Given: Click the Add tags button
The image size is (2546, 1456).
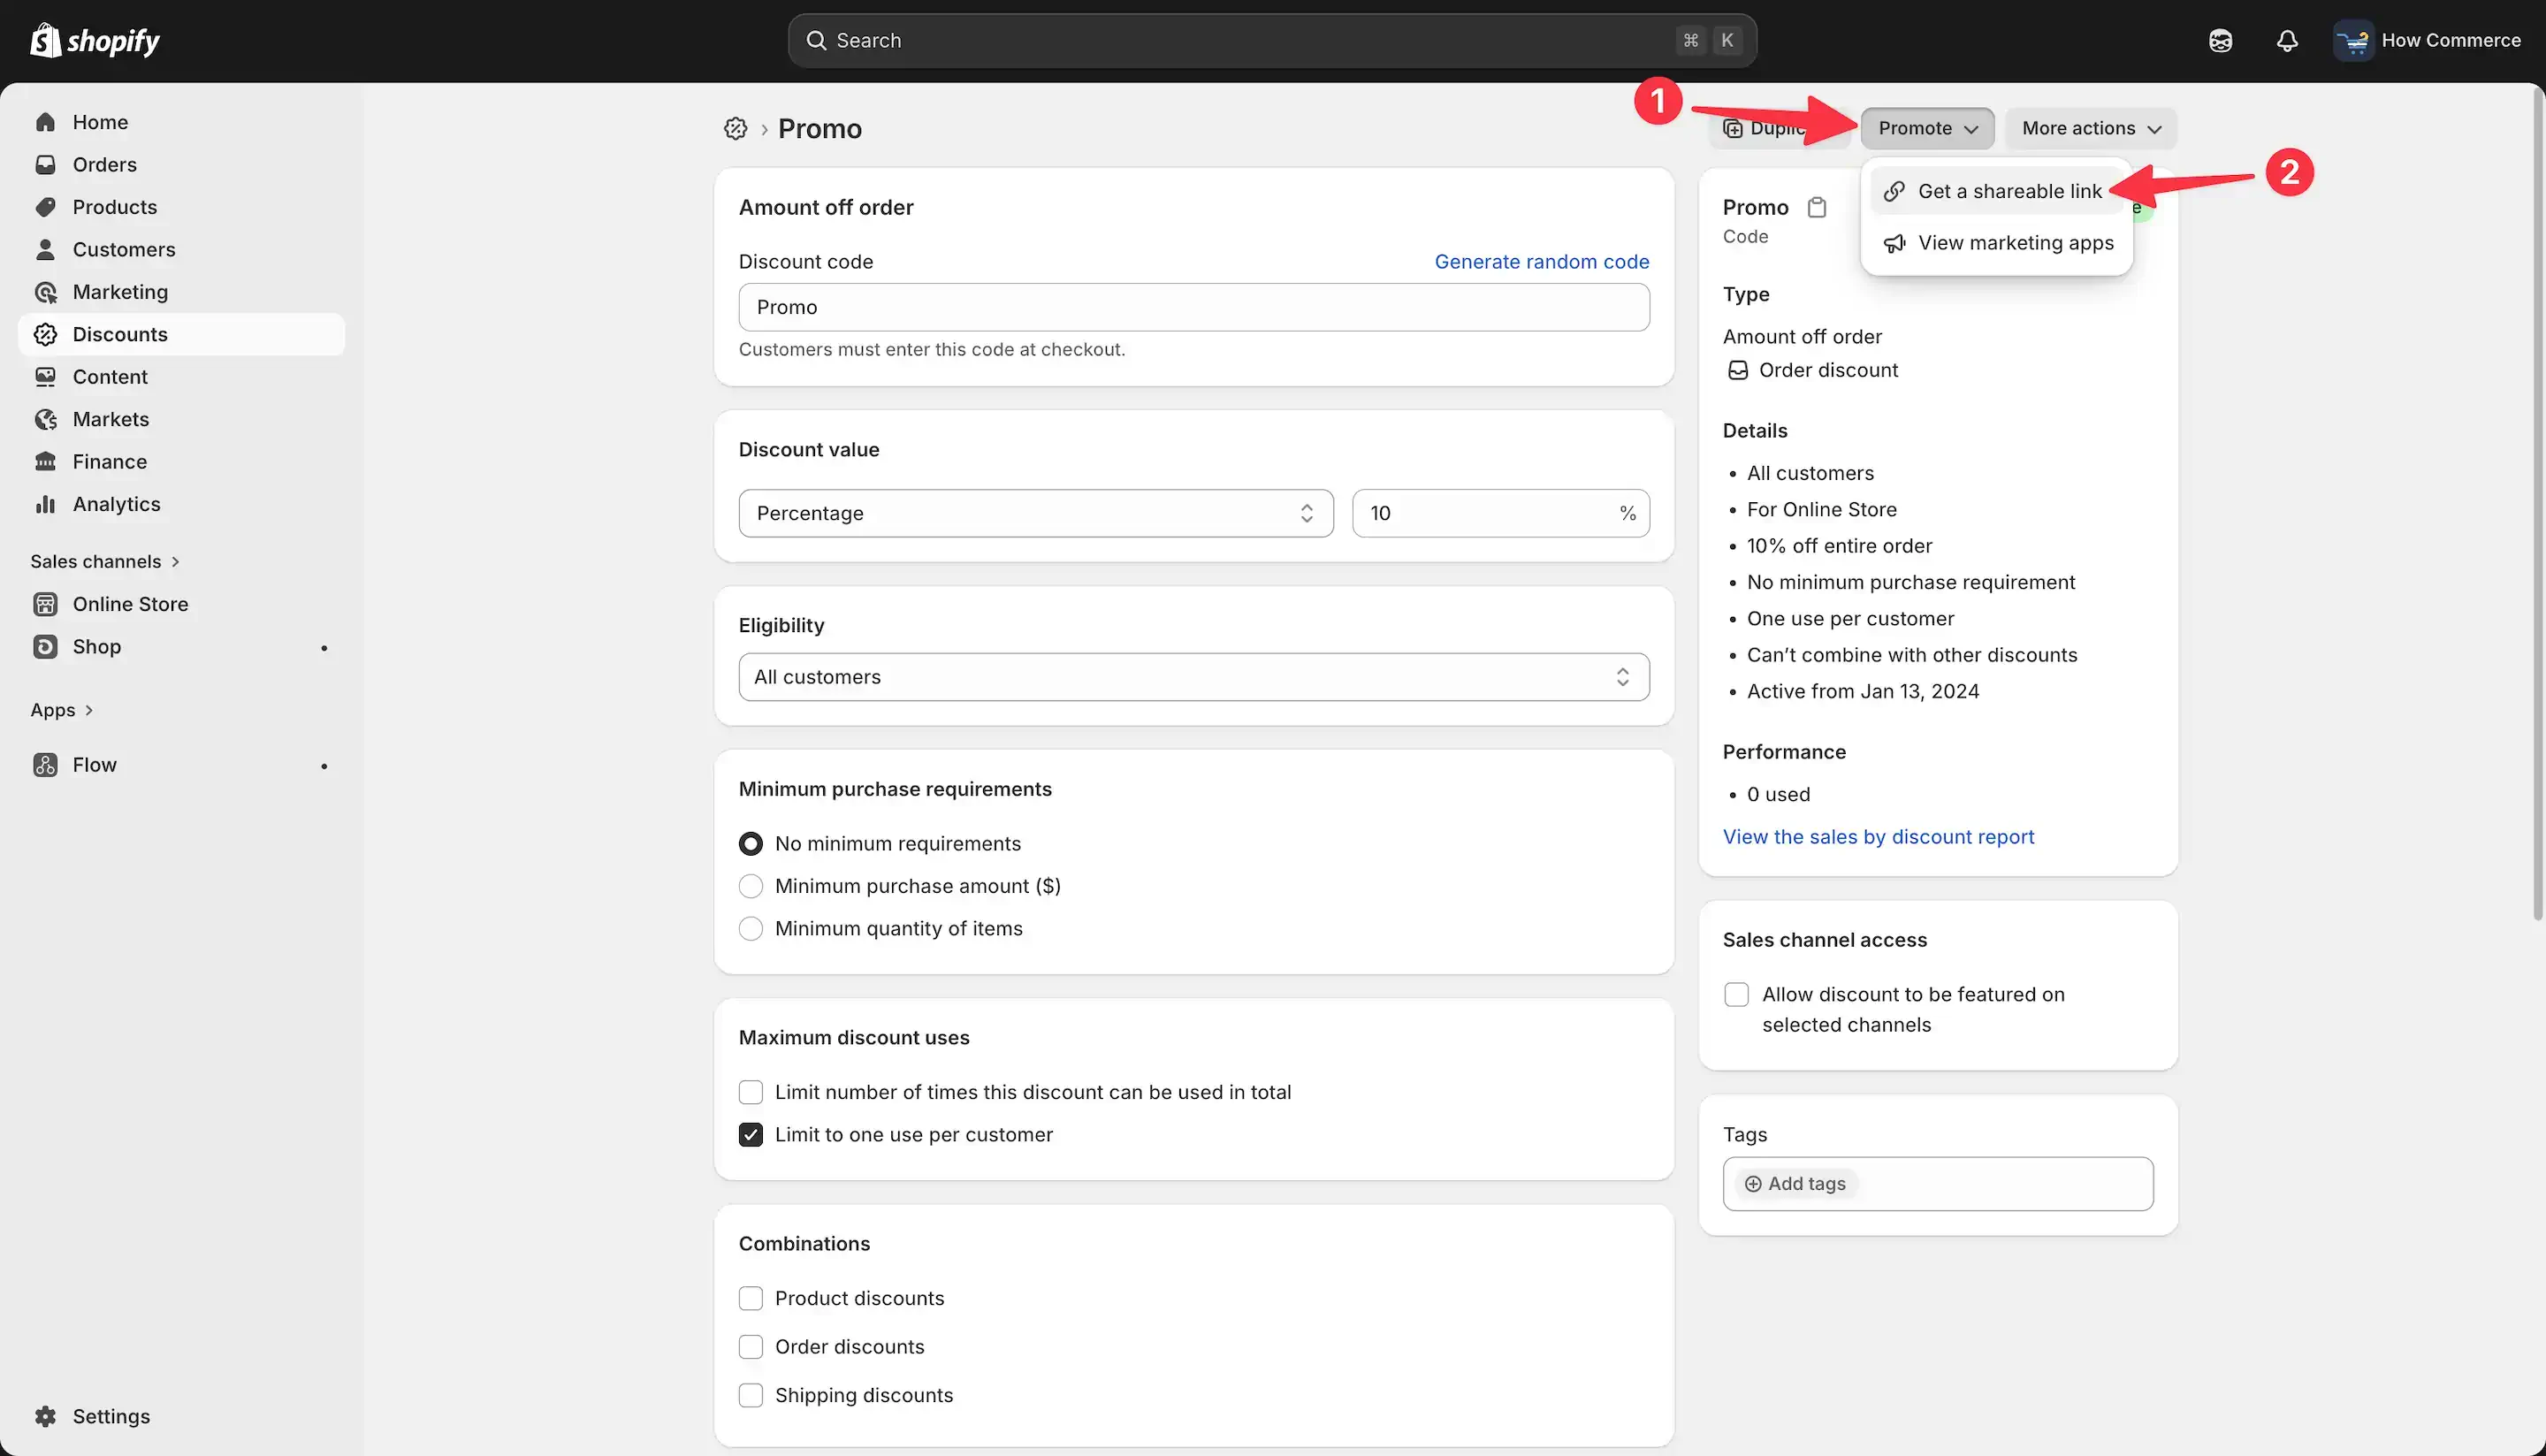Looking at the screenshot, I should click(1796, 1184).
